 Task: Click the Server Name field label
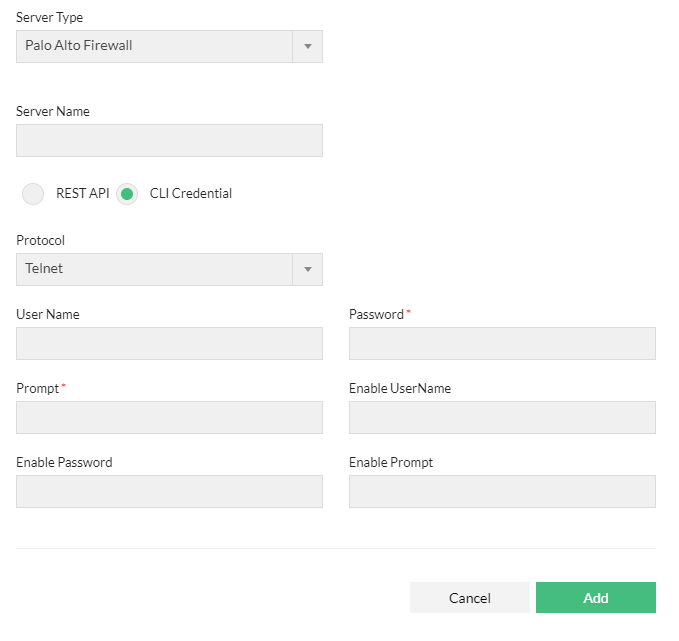[53, 112]
